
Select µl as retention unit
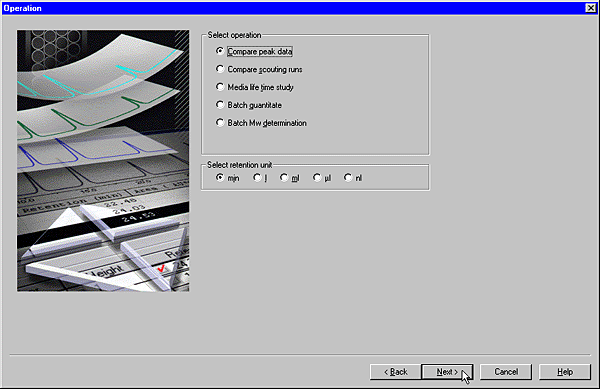click(322, 178)
